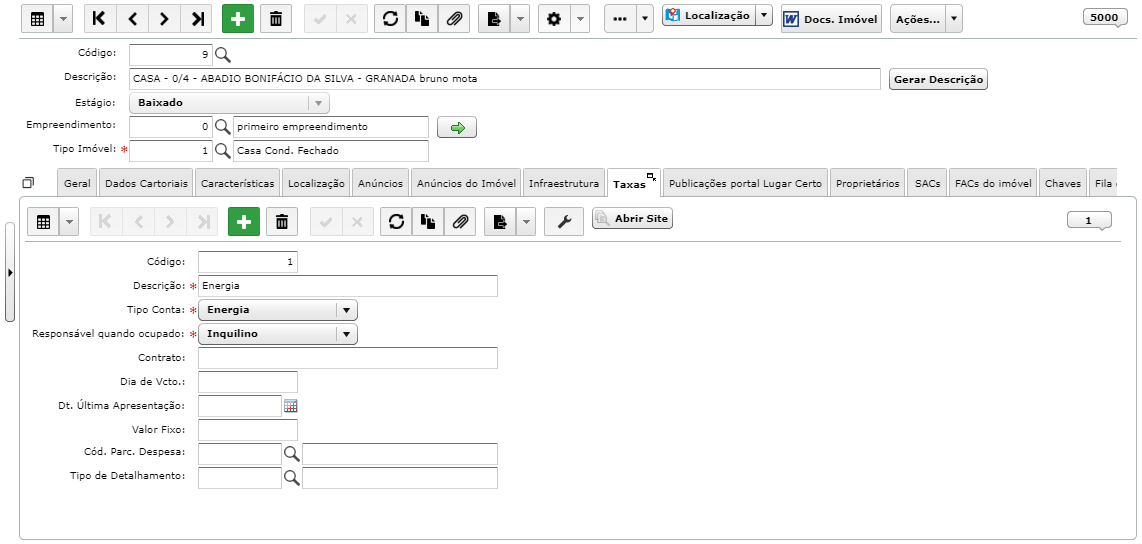Open the Características tab
This screenshot has height=544, width=1142.
[237, 184]
